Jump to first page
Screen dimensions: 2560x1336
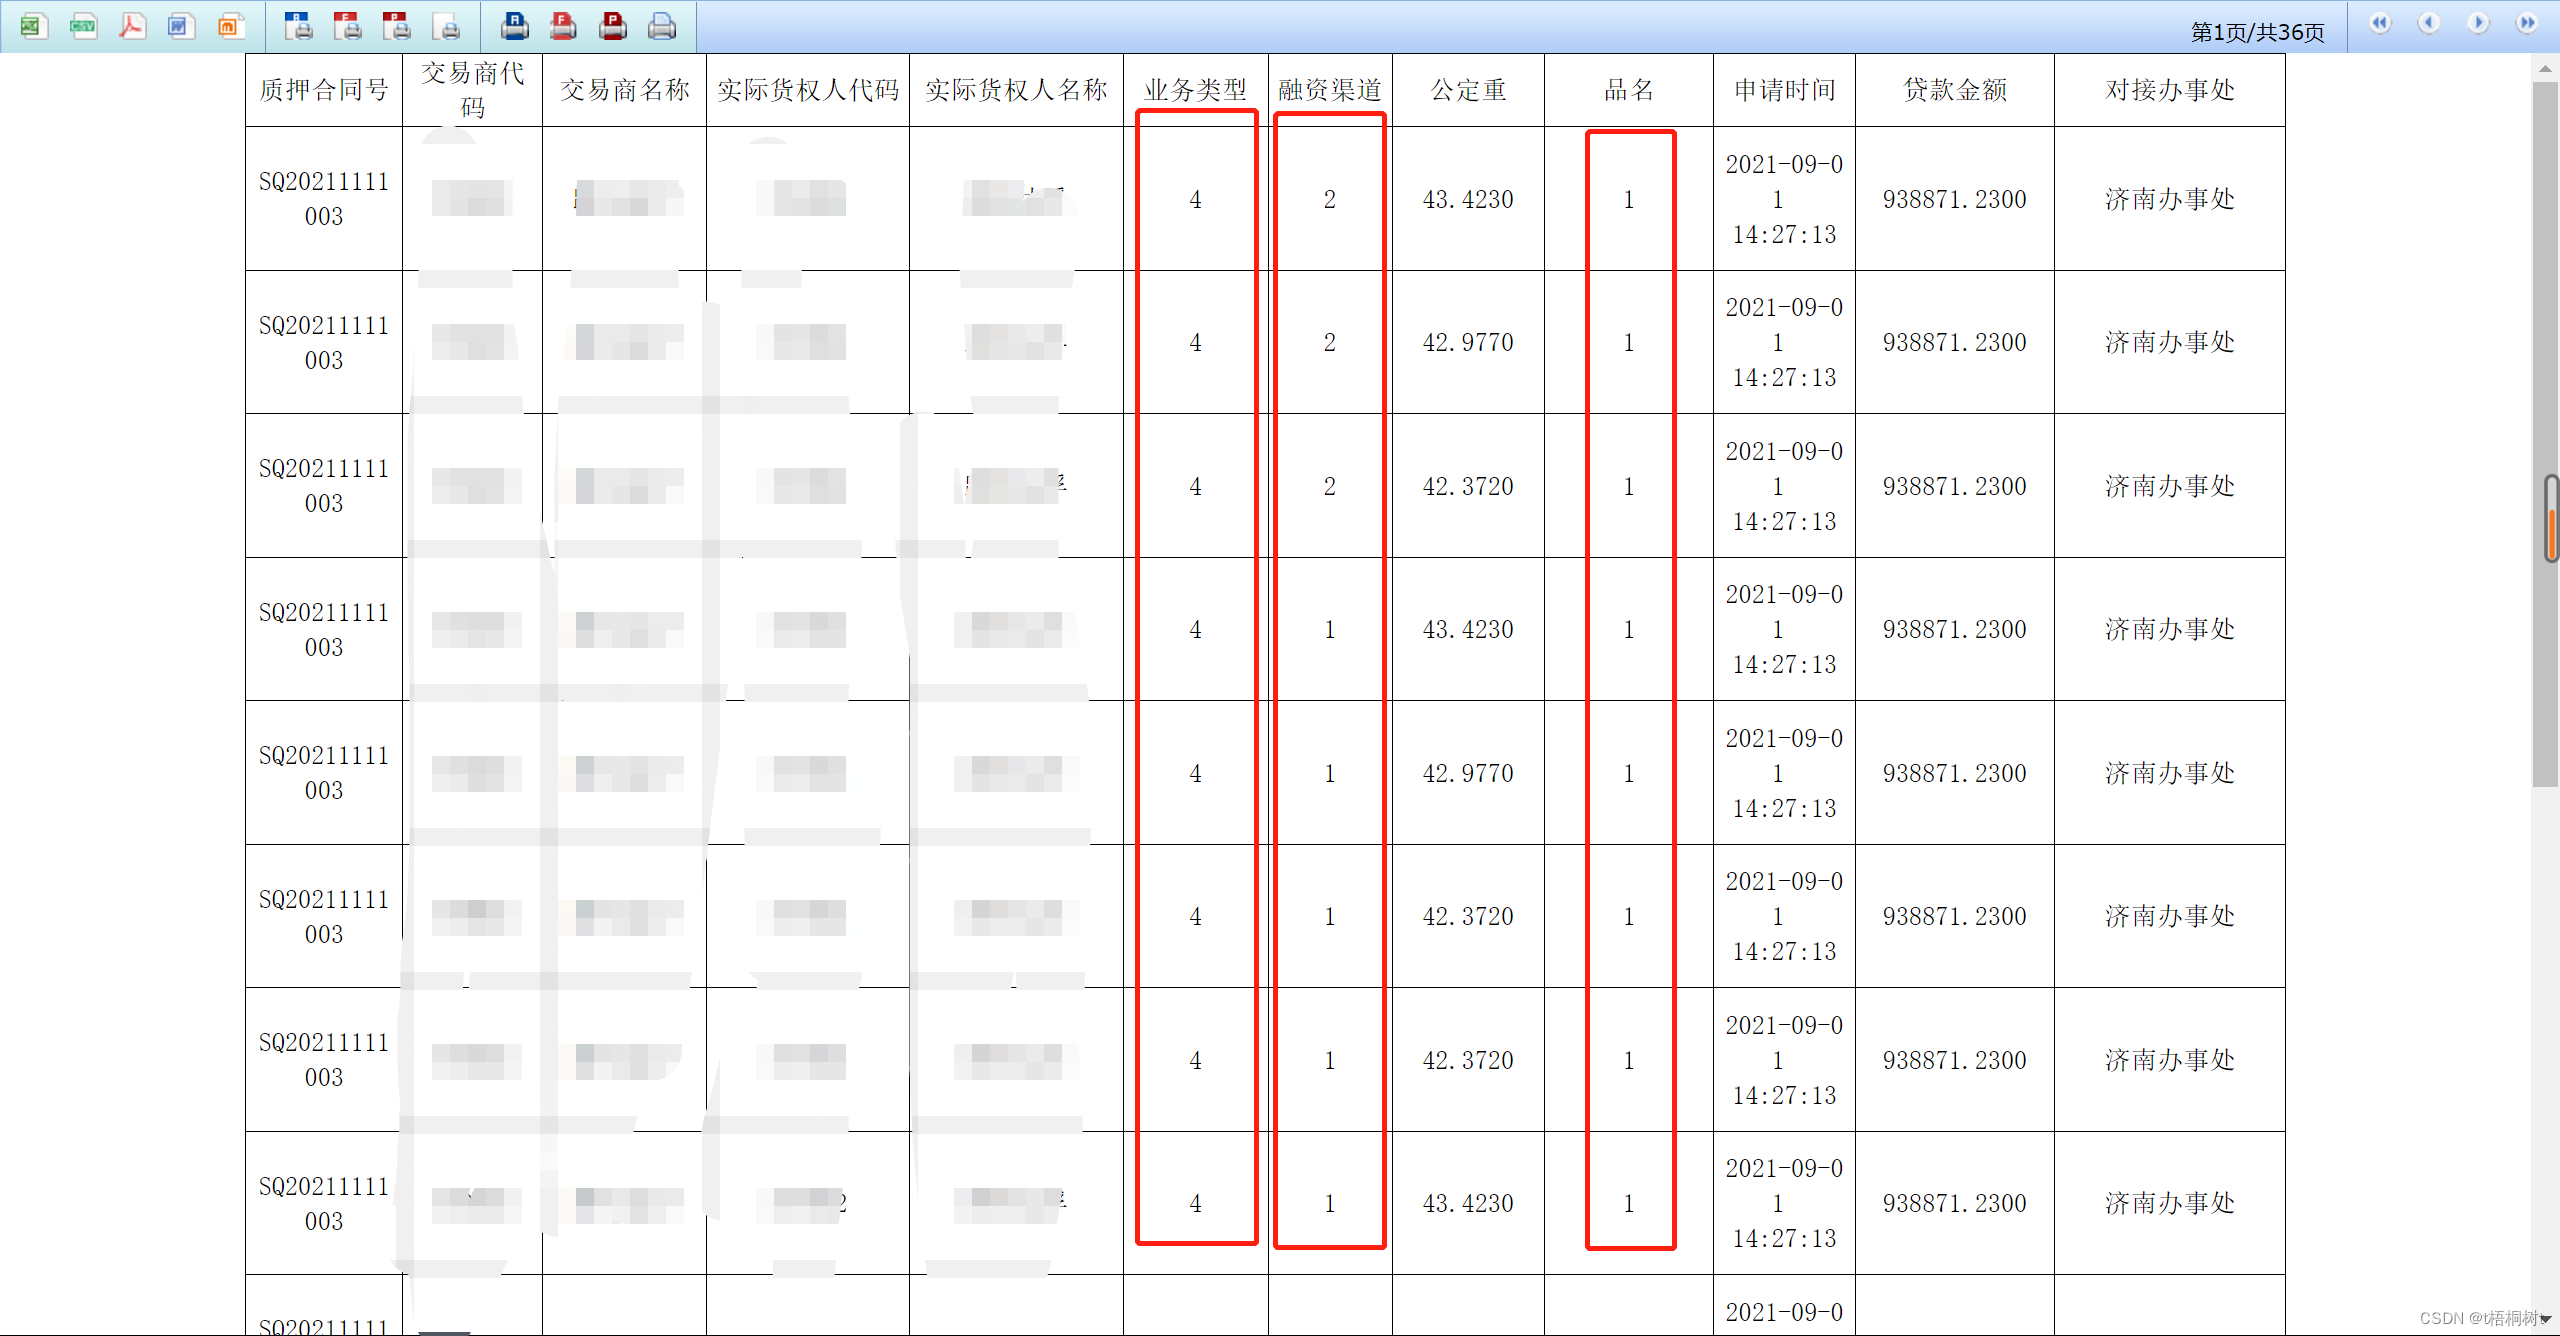tap(2380, 24)
